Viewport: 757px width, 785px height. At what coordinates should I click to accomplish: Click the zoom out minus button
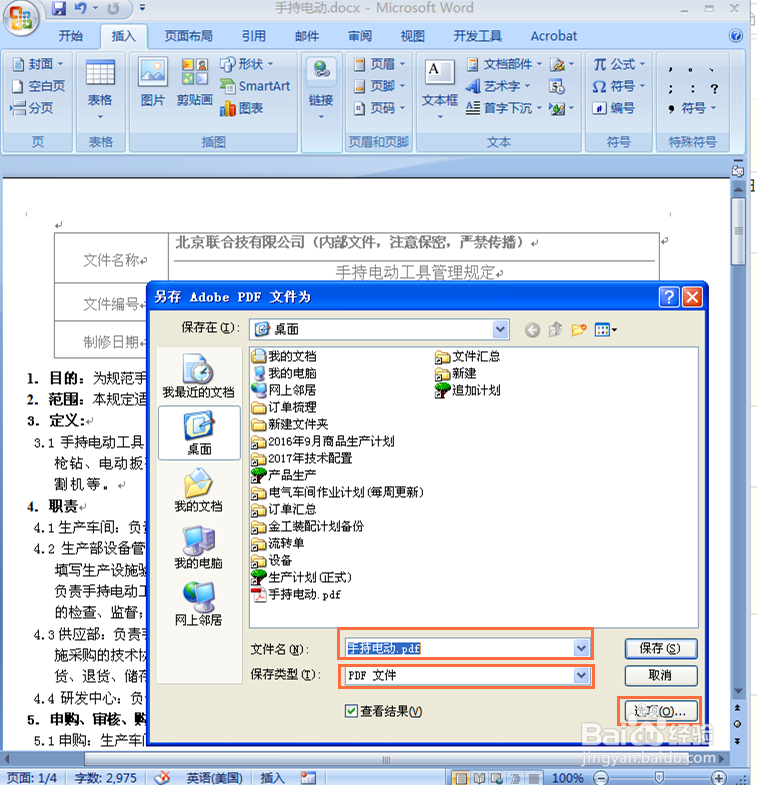[601, 778]
